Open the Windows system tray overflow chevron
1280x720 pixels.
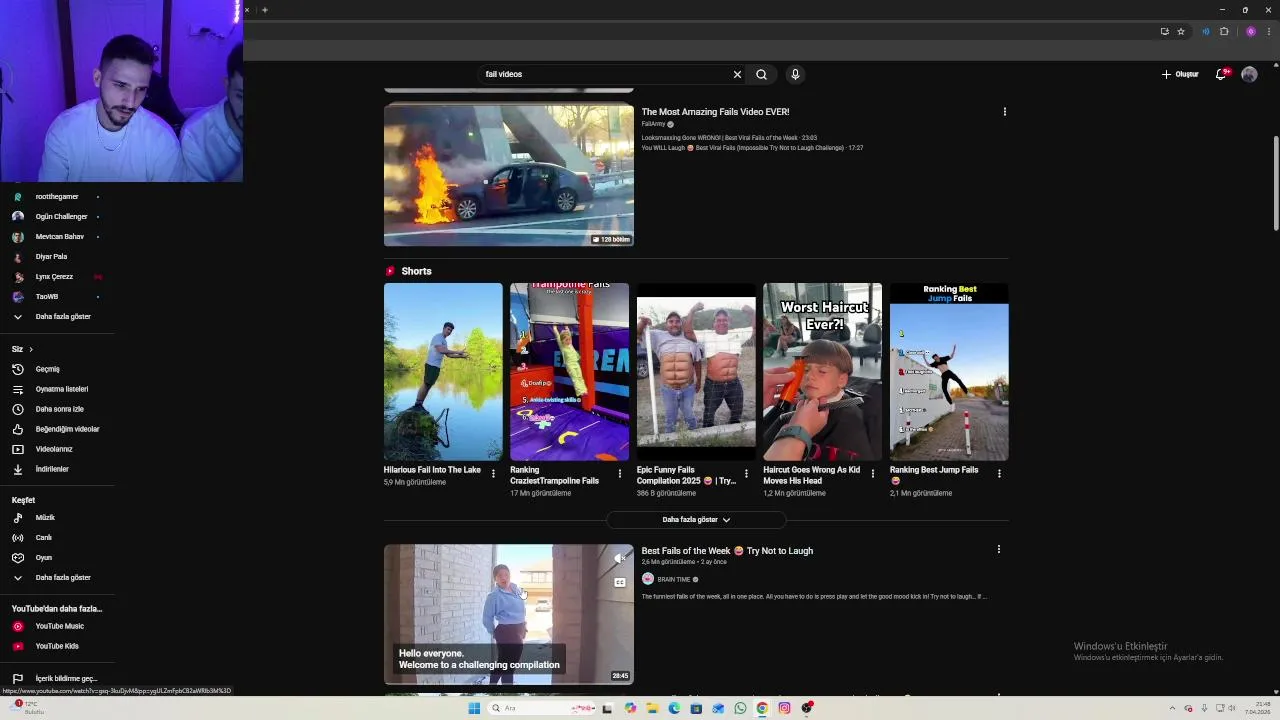click(x=1171, y=708)
